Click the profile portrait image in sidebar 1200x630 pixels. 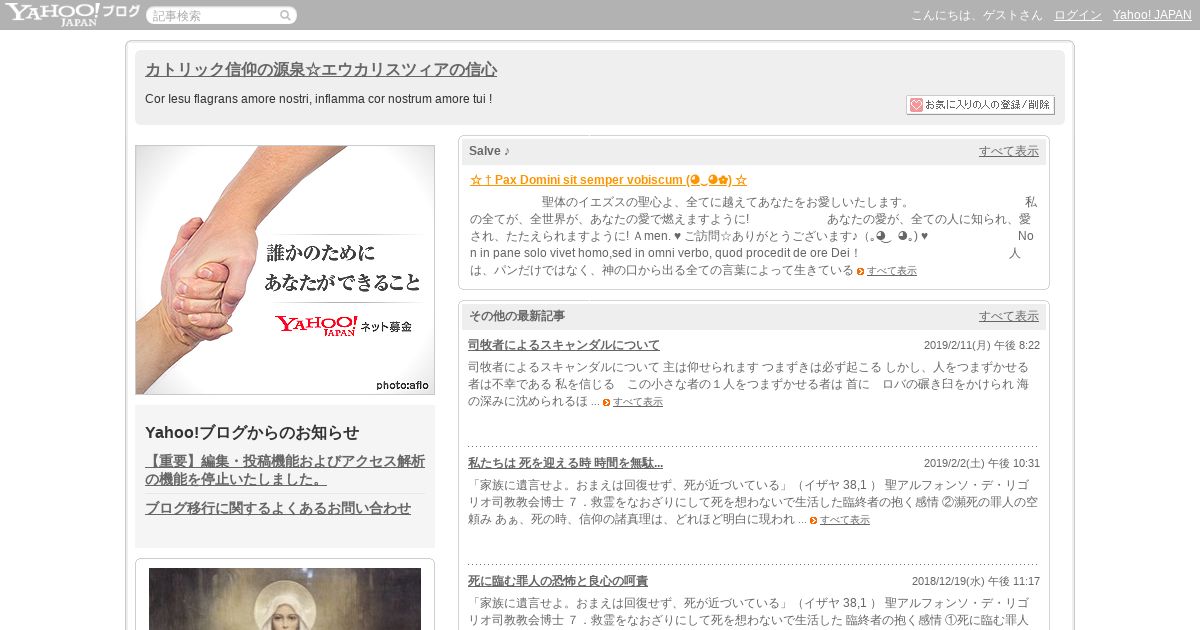click(285, 599)
